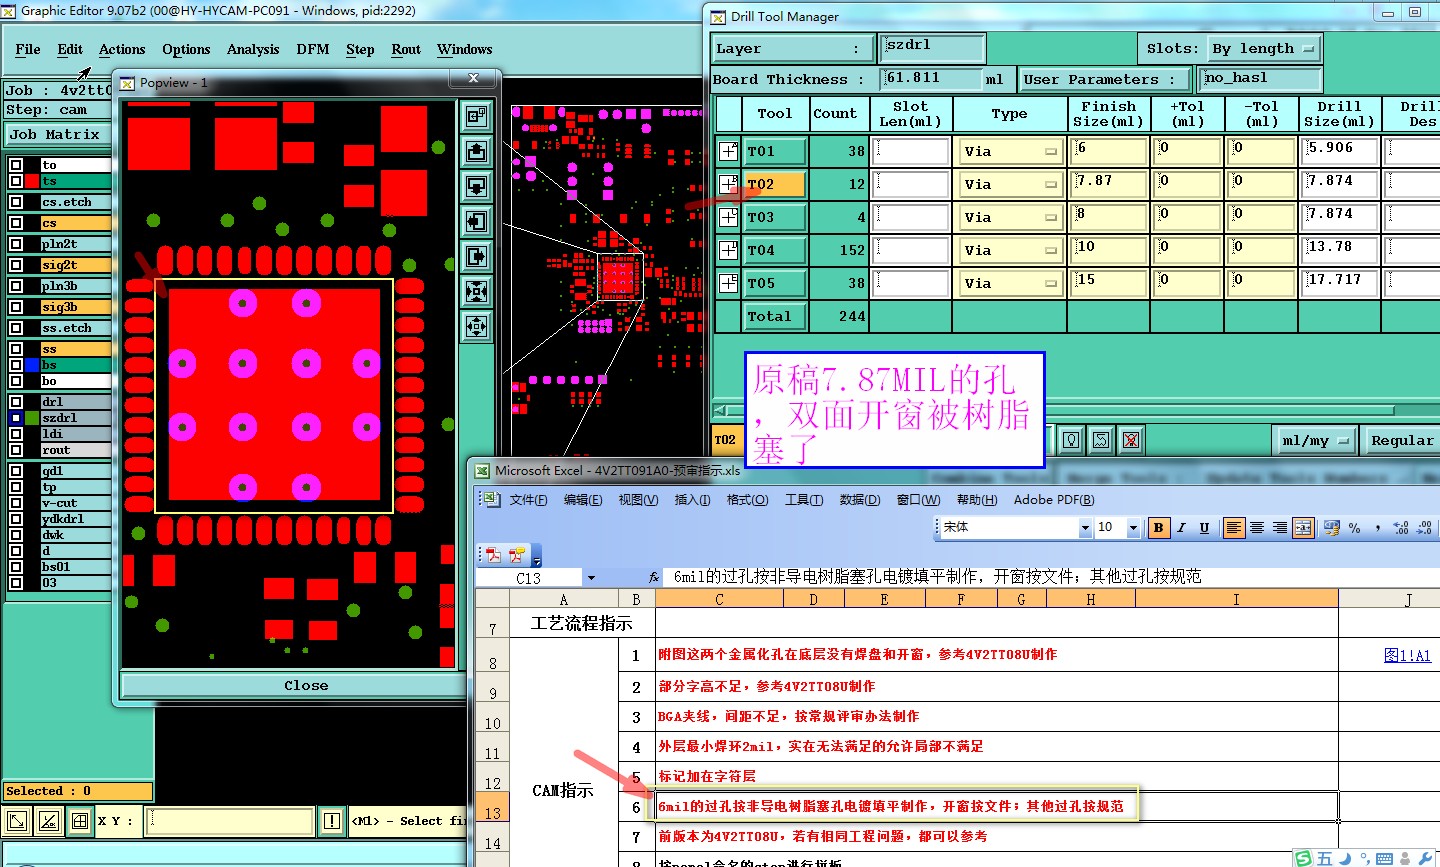The width and height of the screenshot is (1440, 867).
Task: Click the T04 tool button
Action: 774,250
